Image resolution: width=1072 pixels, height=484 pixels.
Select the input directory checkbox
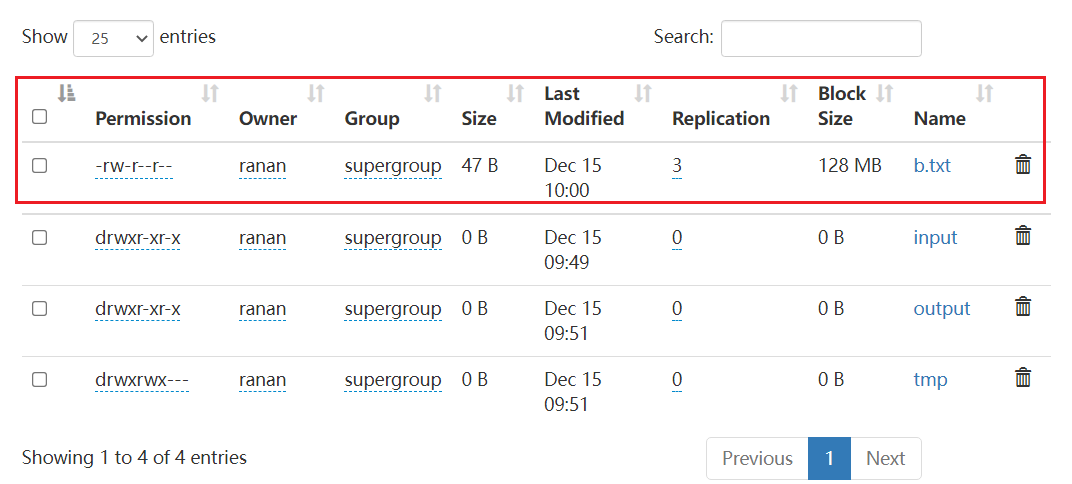point(40,237)
